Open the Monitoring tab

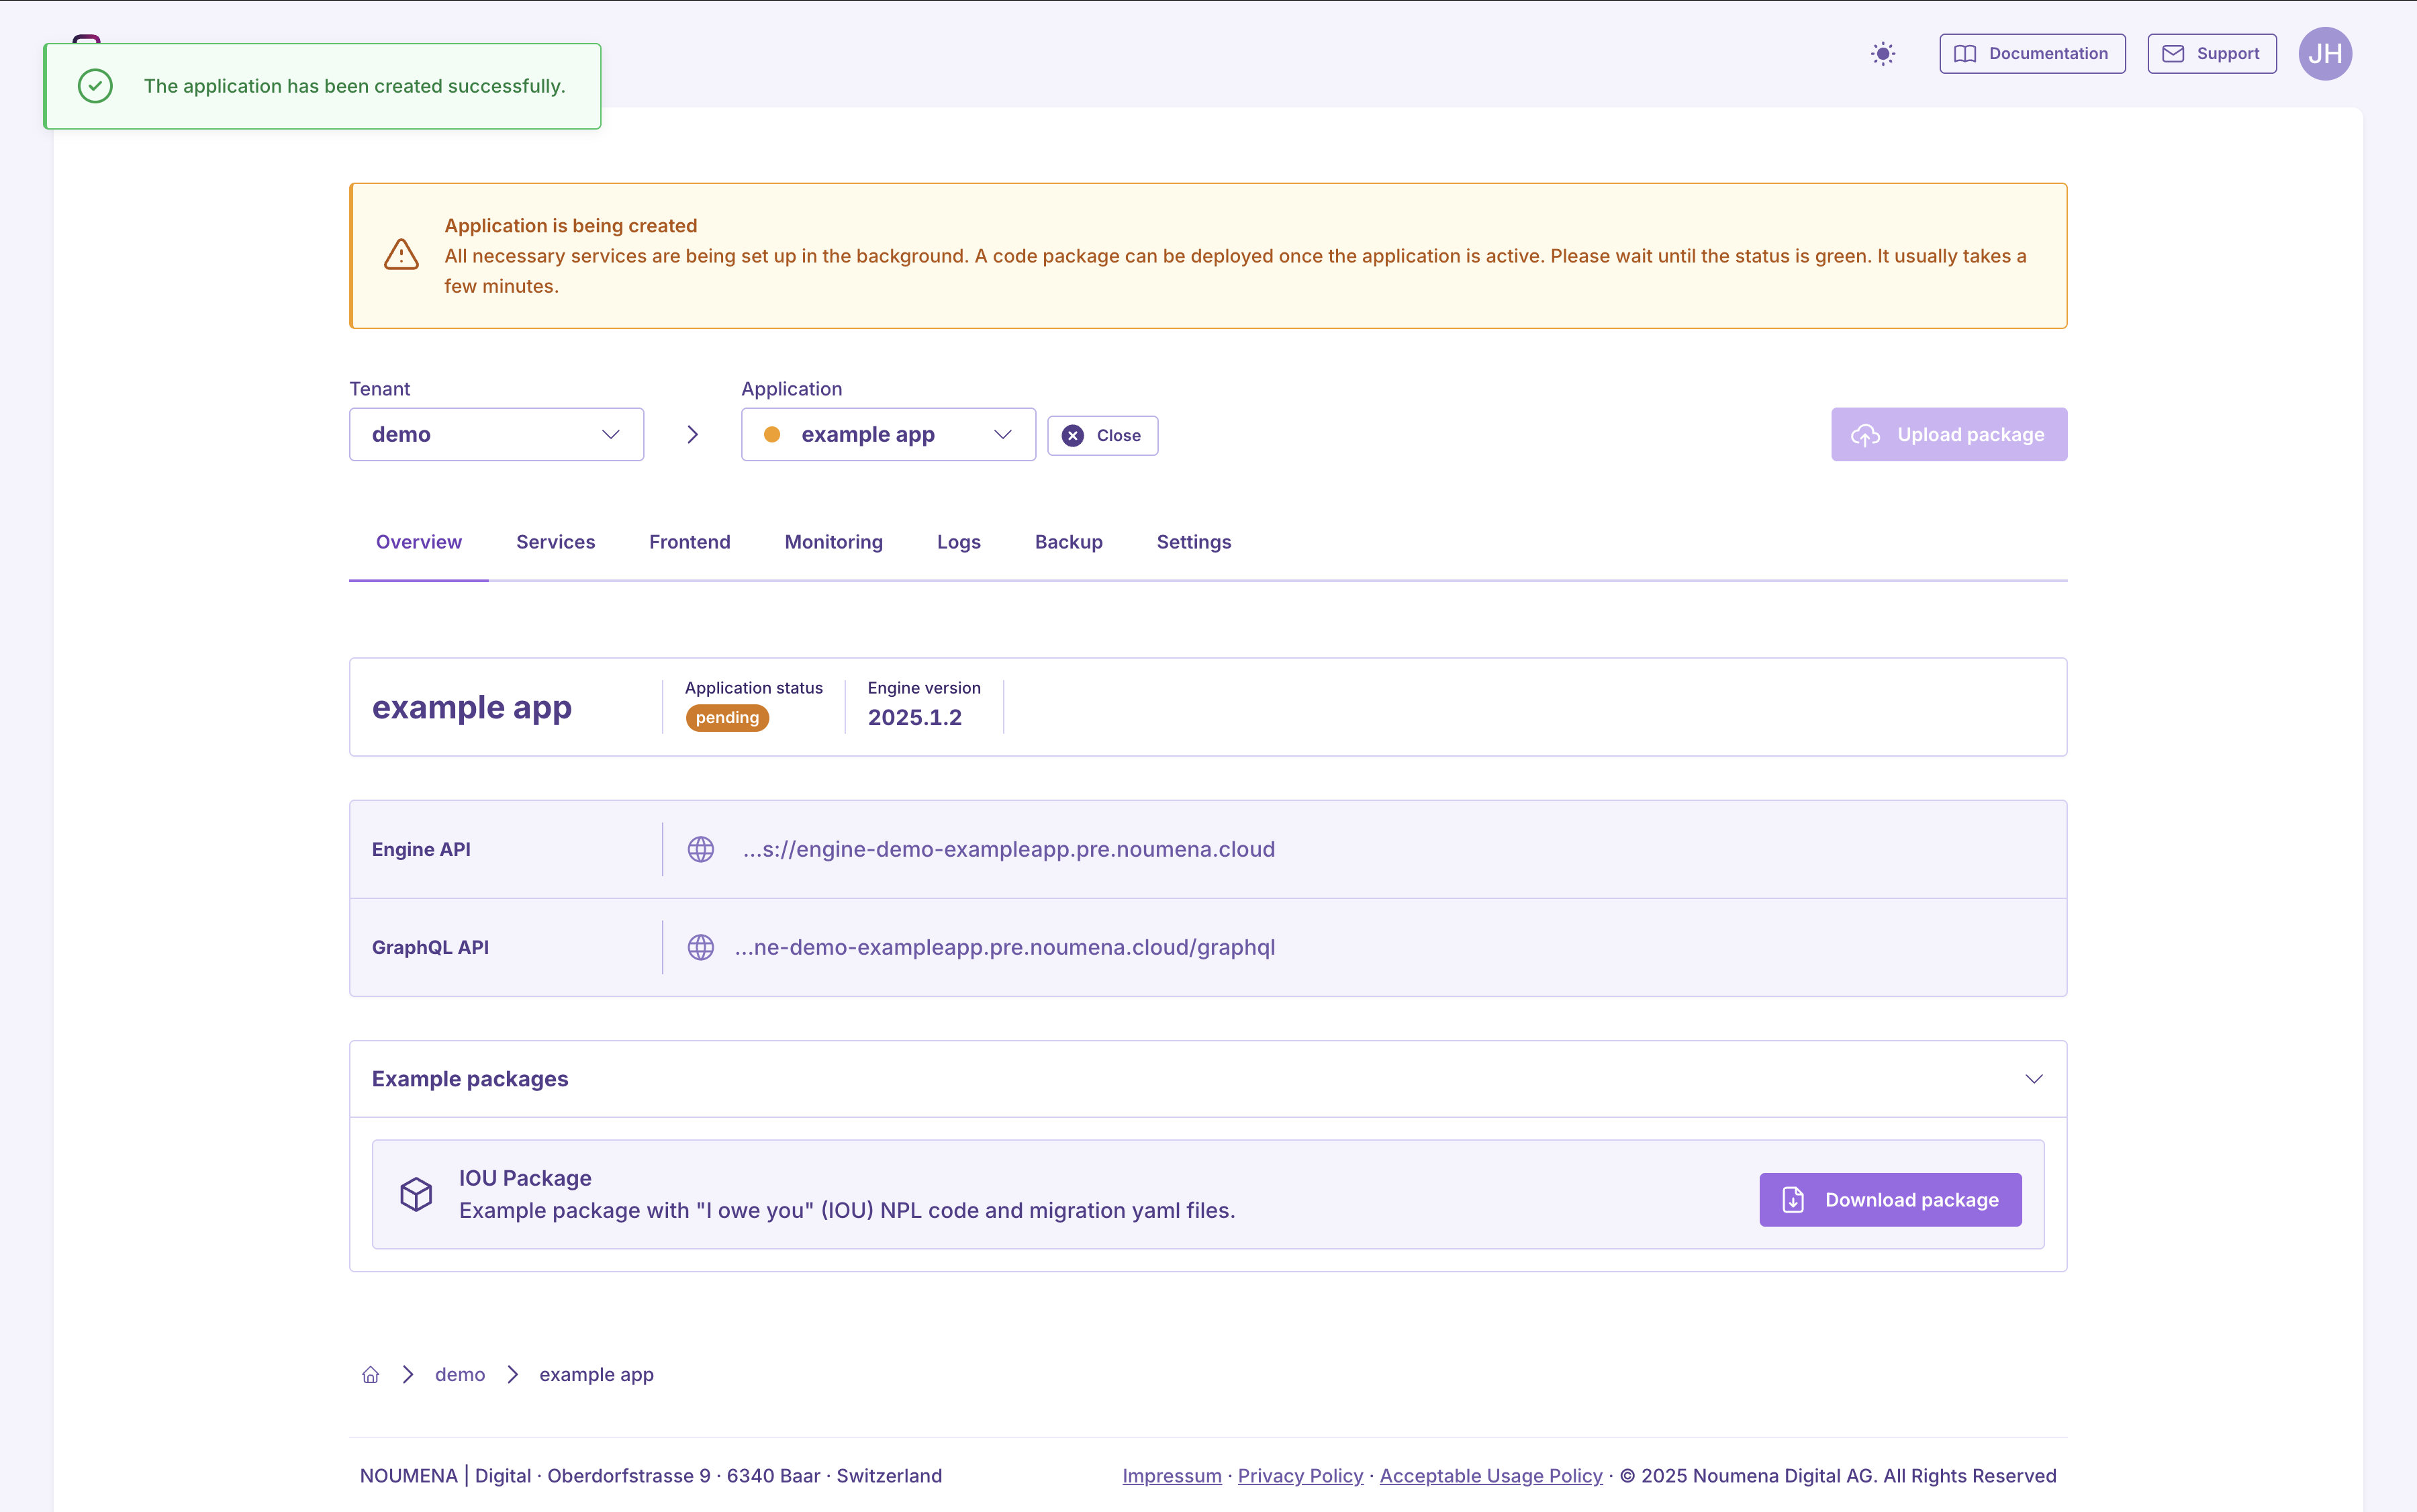click(x=833, y=542)
